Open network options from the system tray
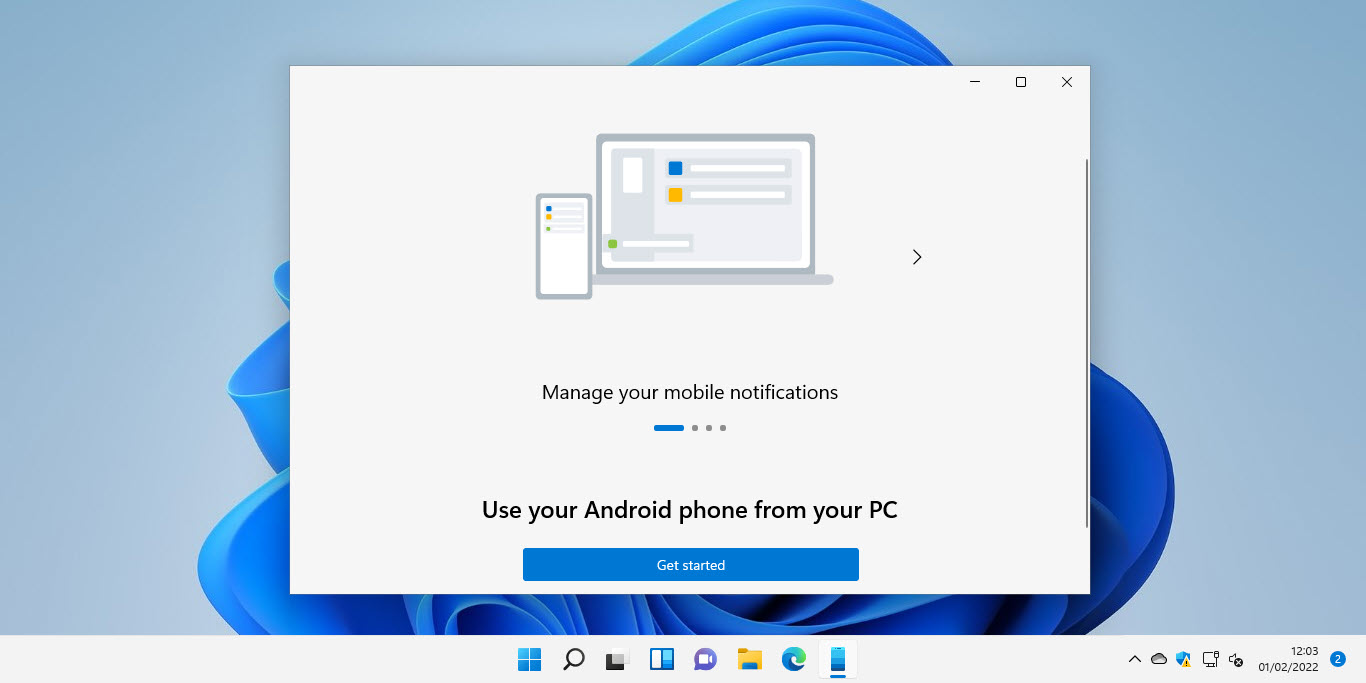The height and width of the screenshot is (683, 1366). pos(1210,659)
